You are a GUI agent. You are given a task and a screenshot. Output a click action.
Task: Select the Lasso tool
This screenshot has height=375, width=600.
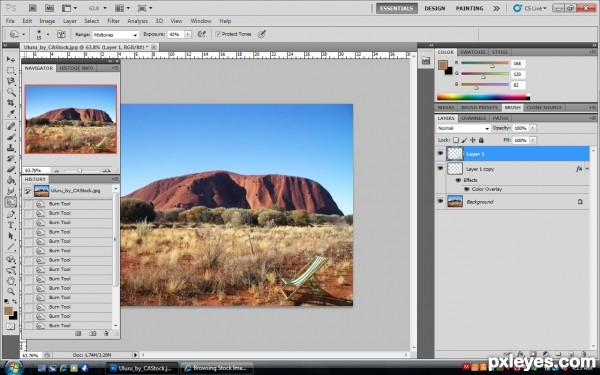[x=11, y=81]
